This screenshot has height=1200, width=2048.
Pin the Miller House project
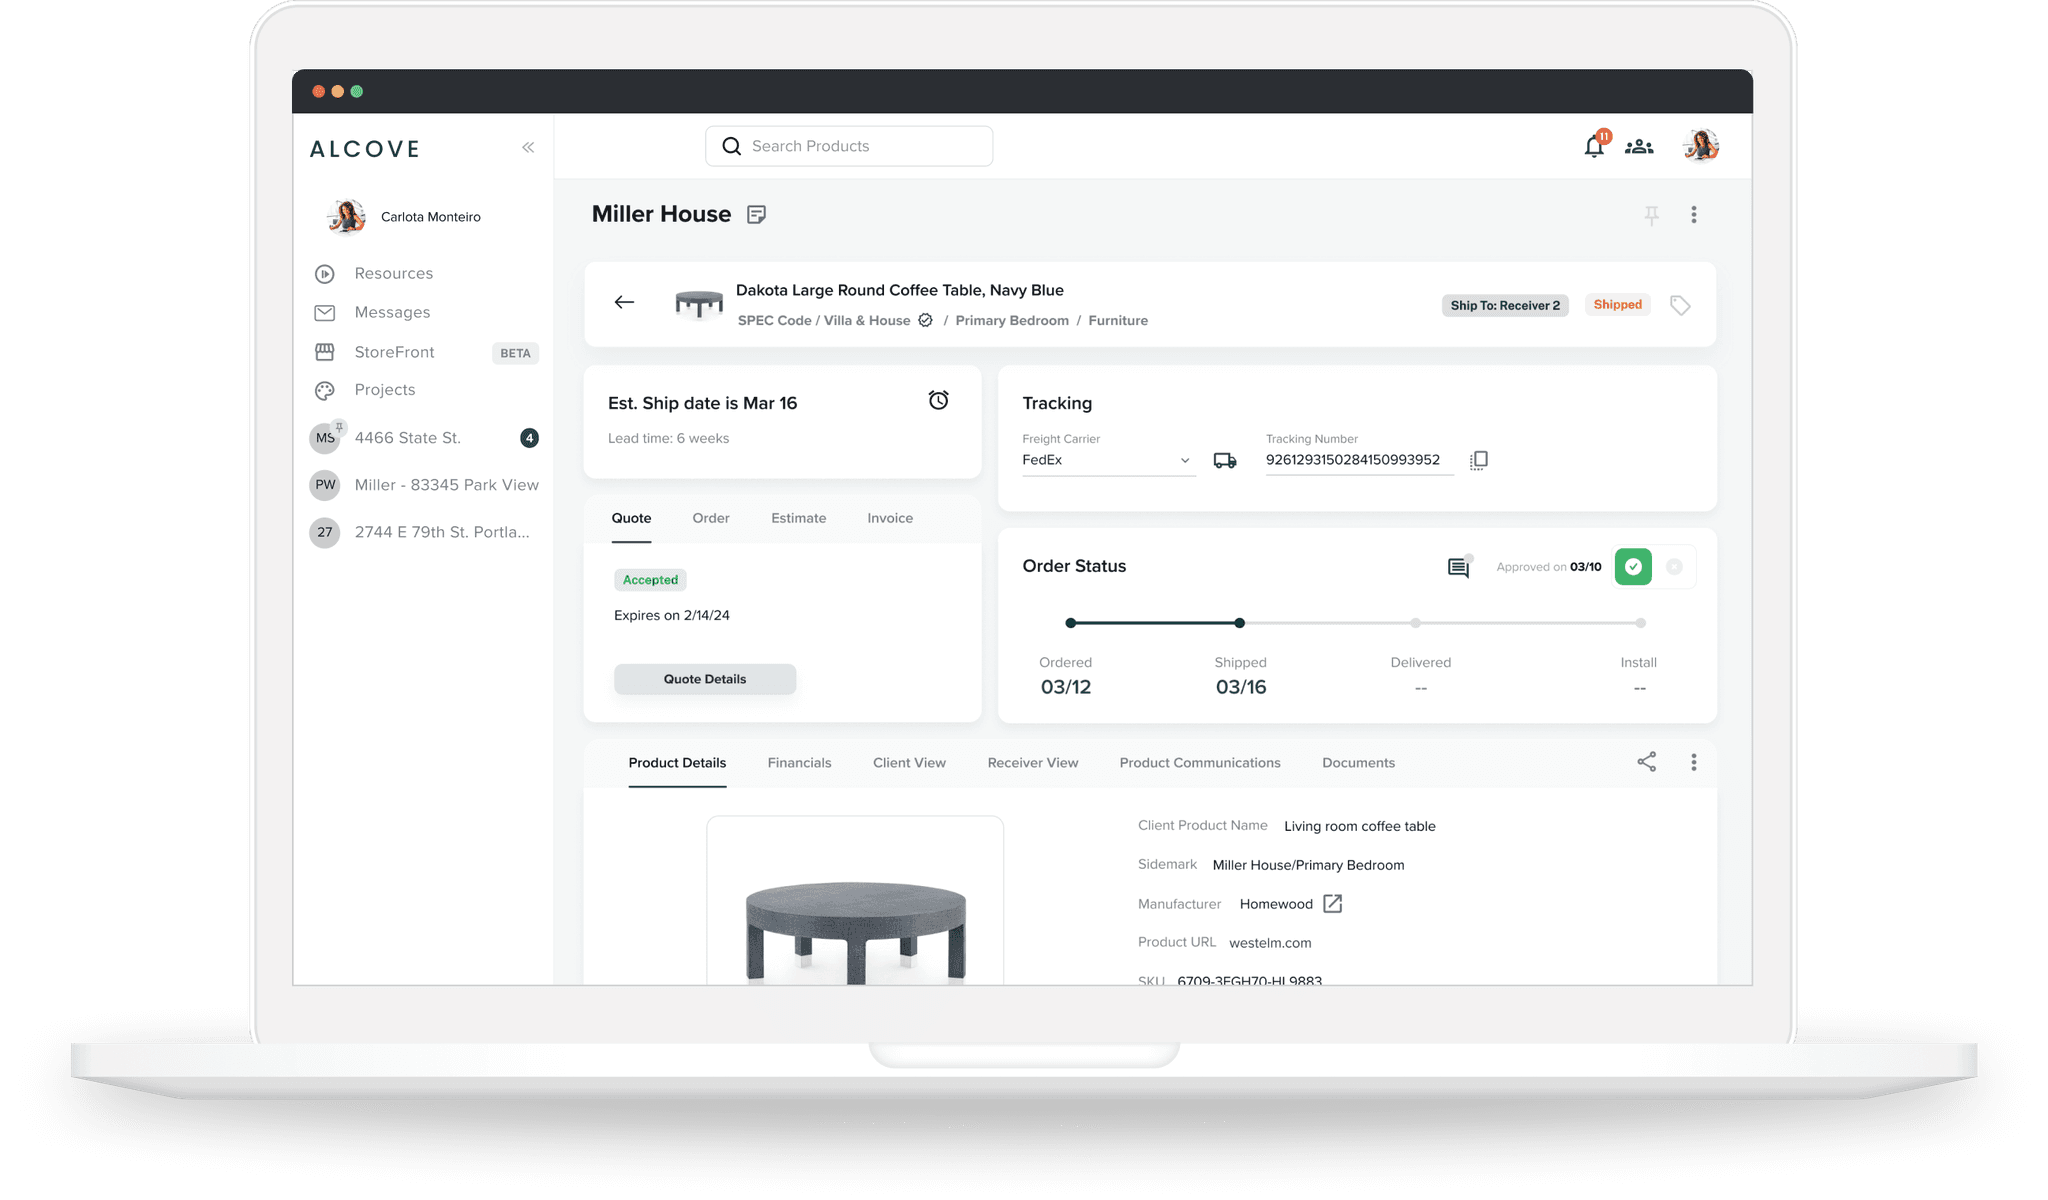point(1651,215)
